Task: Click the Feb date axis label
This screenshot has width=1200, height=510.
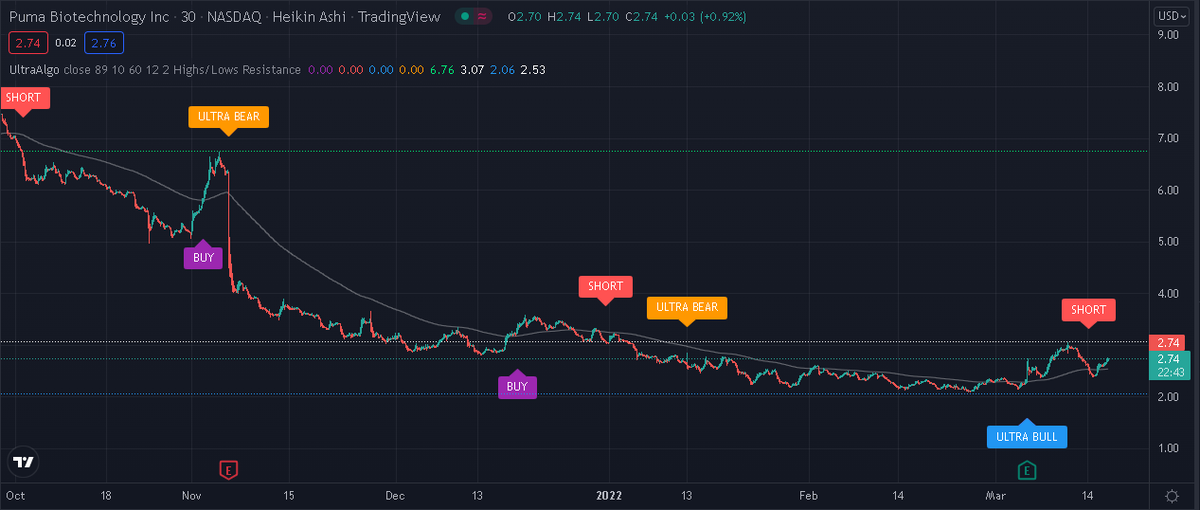Action: click(x=808, y=495)
